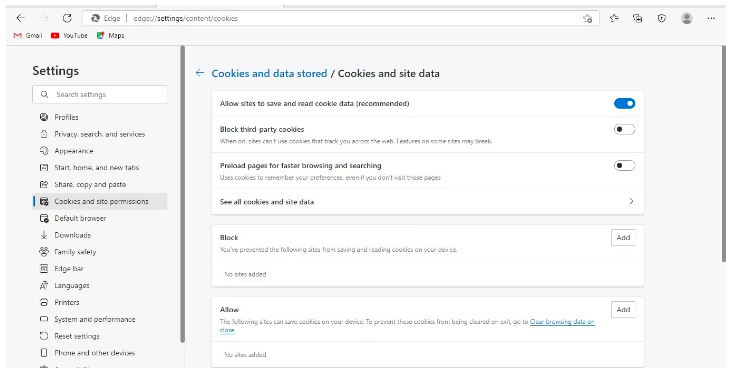Add this page to favorites star
Viewport: 733px width, 377px height.
[588, 19]
